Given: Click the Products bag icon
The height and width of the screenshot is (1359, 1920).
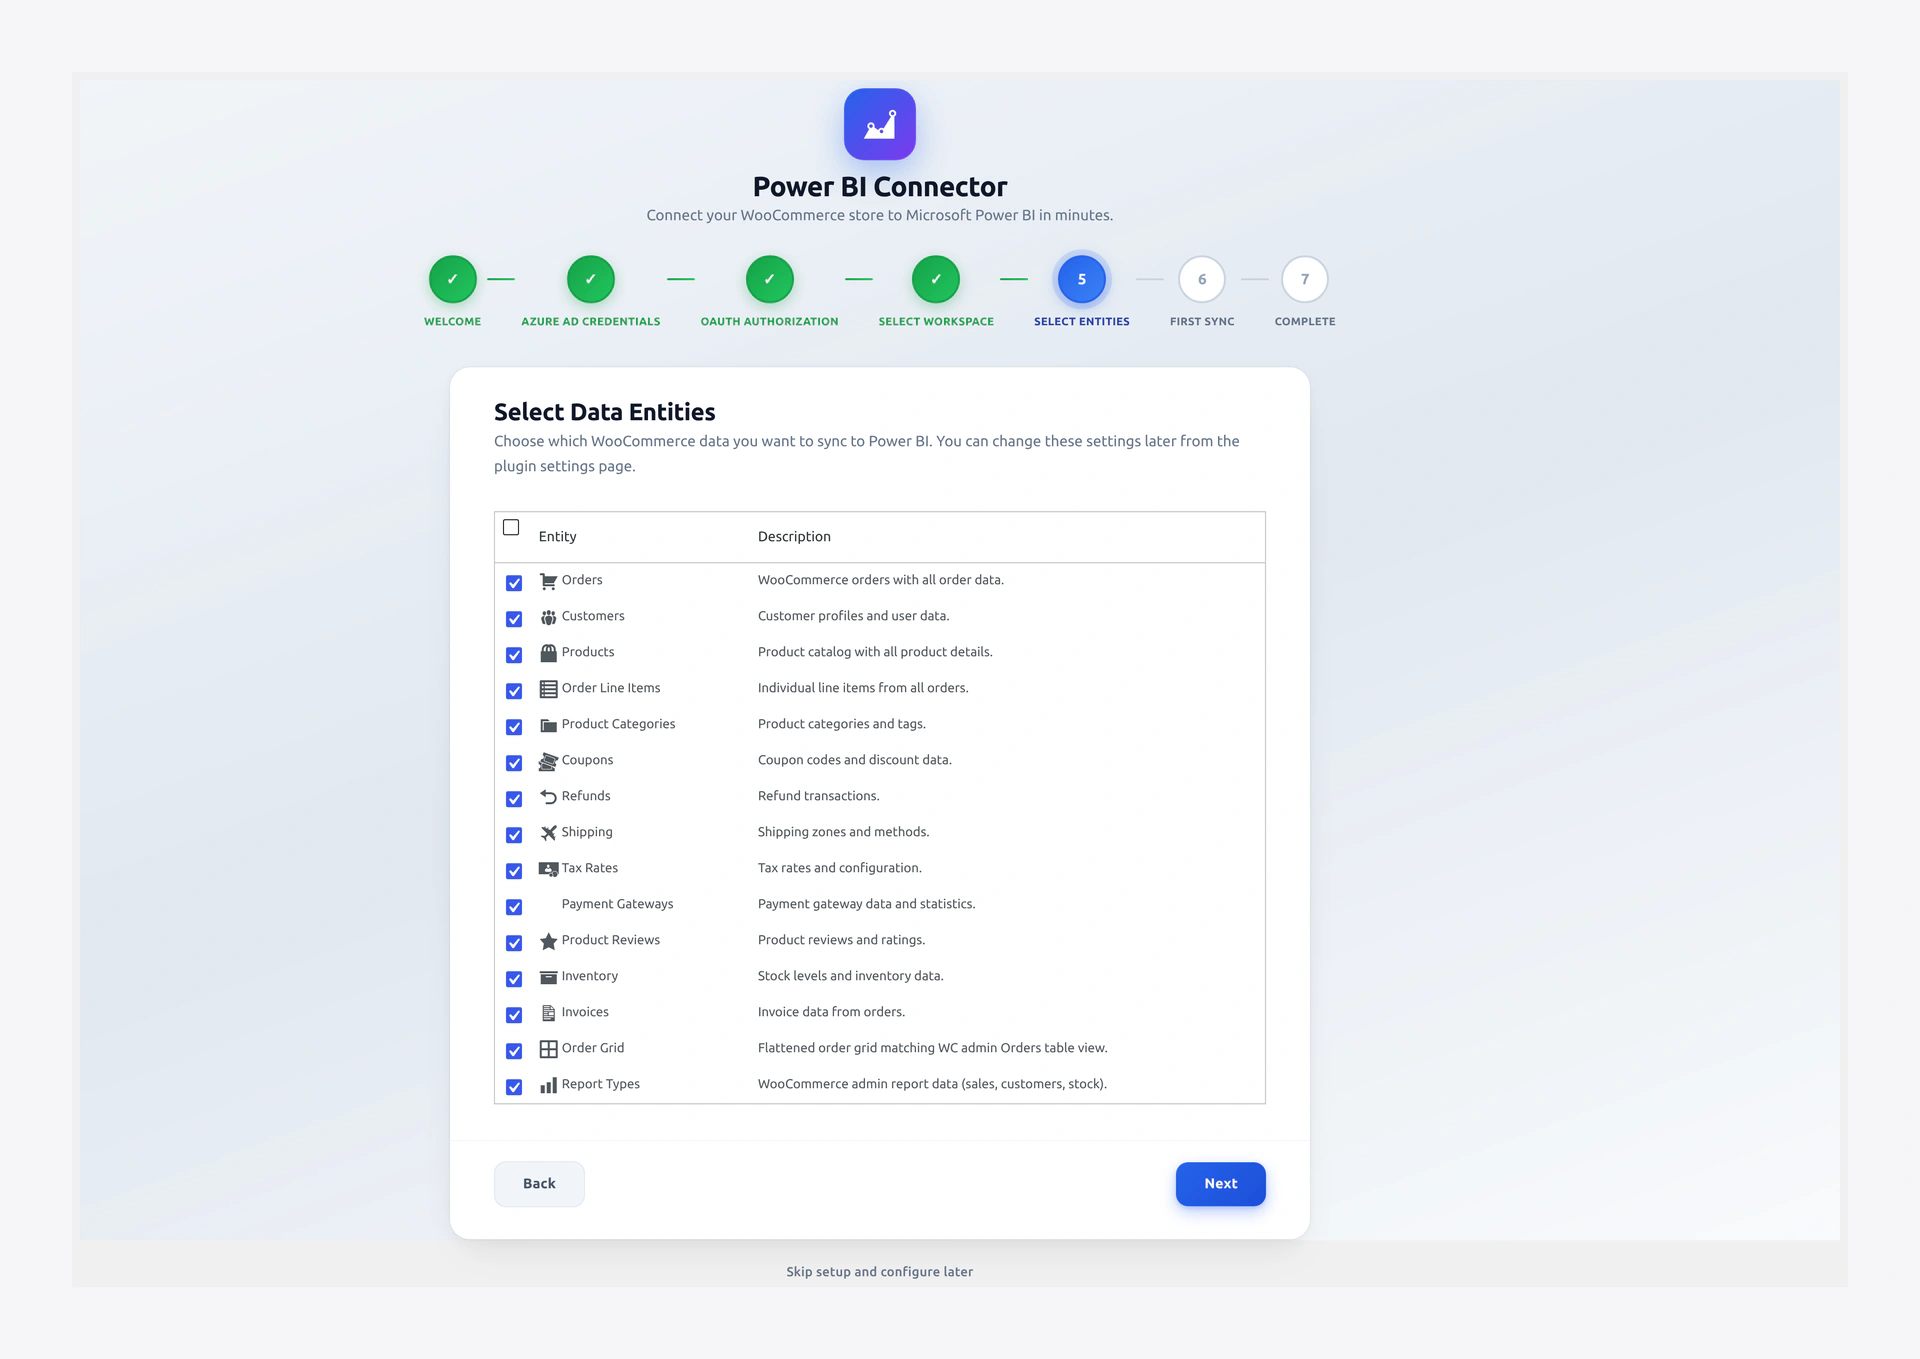Looking at the screenshot, I should 548,653.
